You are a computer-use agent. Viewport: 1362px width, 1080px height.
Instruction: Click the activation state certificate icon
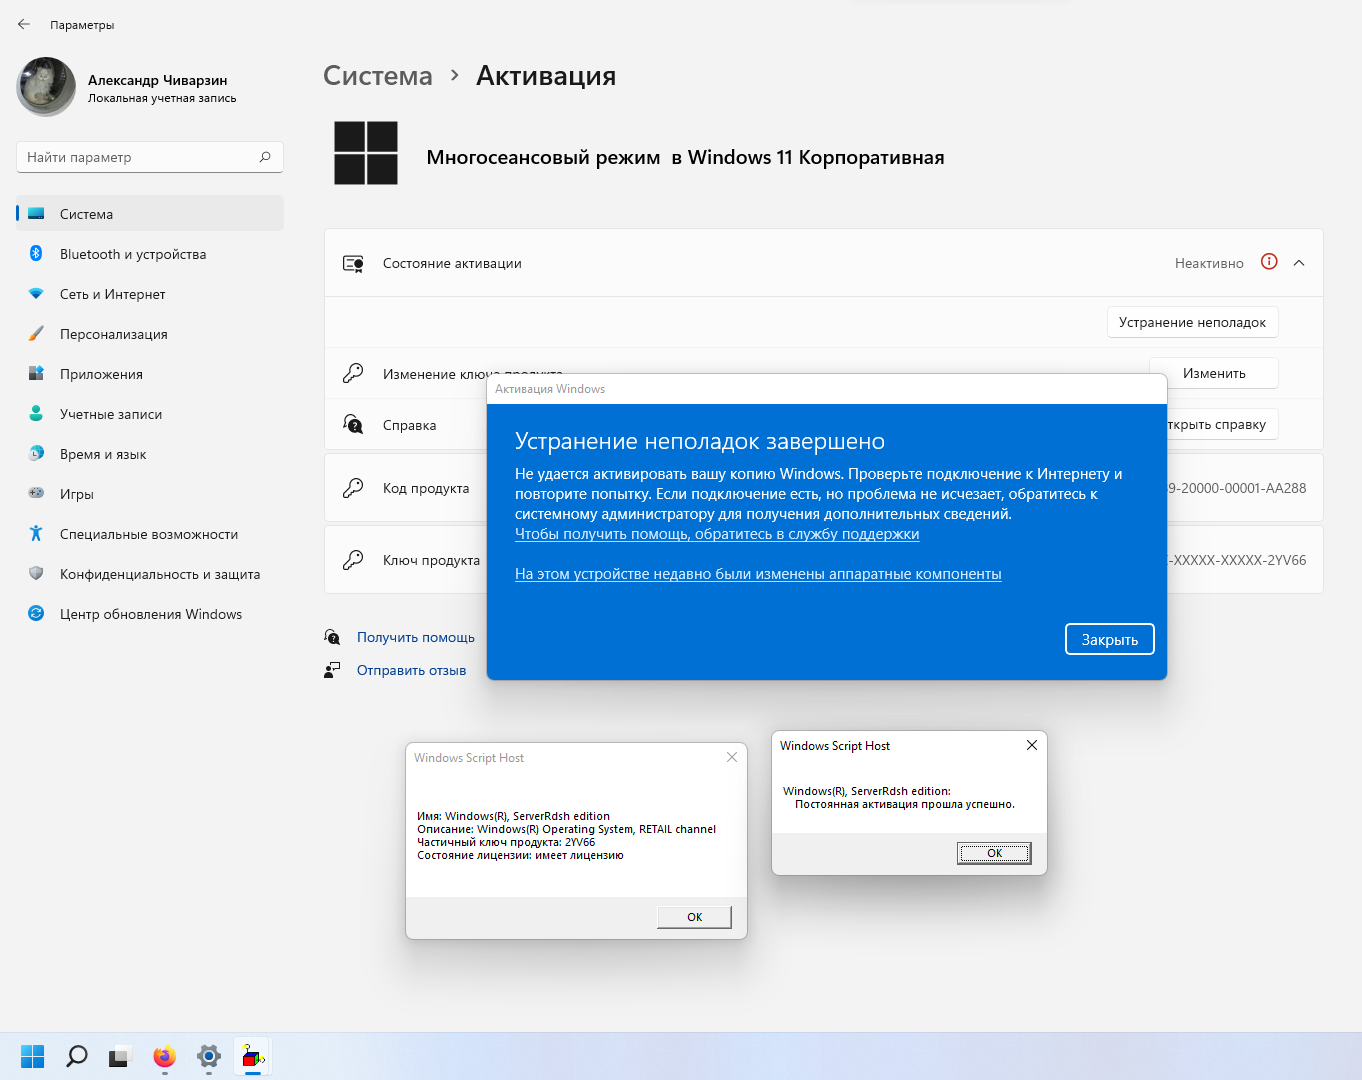(x=353, y=263)
